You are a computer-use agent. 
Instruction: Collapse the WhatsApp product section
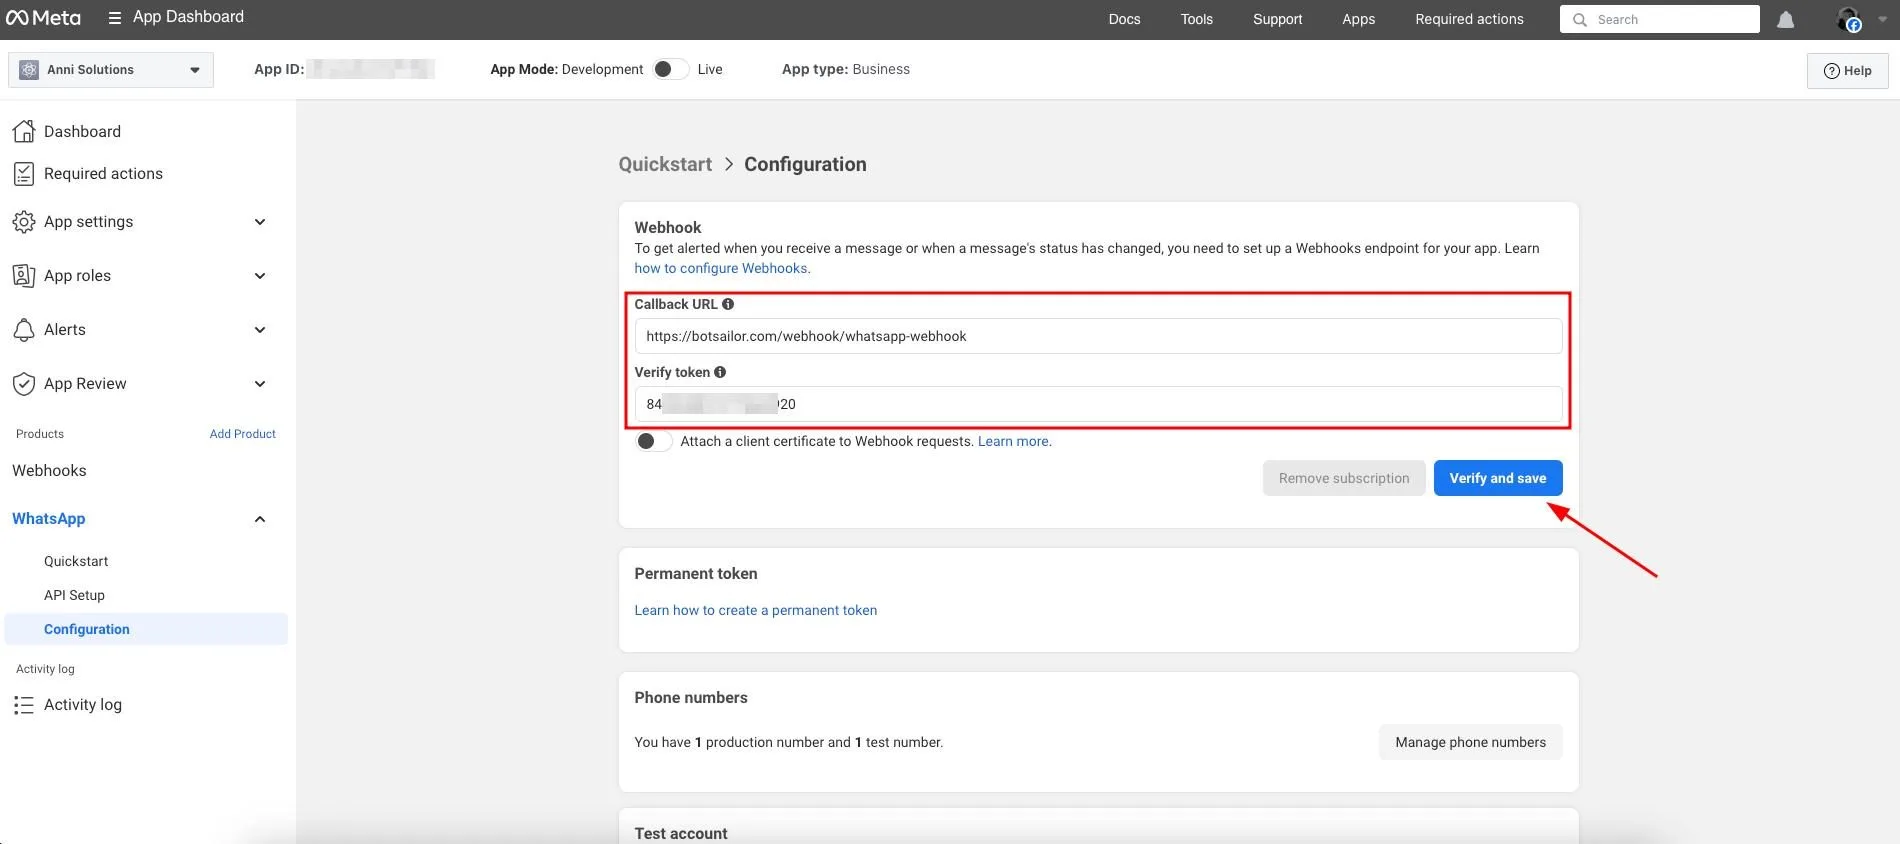[260, 519]
